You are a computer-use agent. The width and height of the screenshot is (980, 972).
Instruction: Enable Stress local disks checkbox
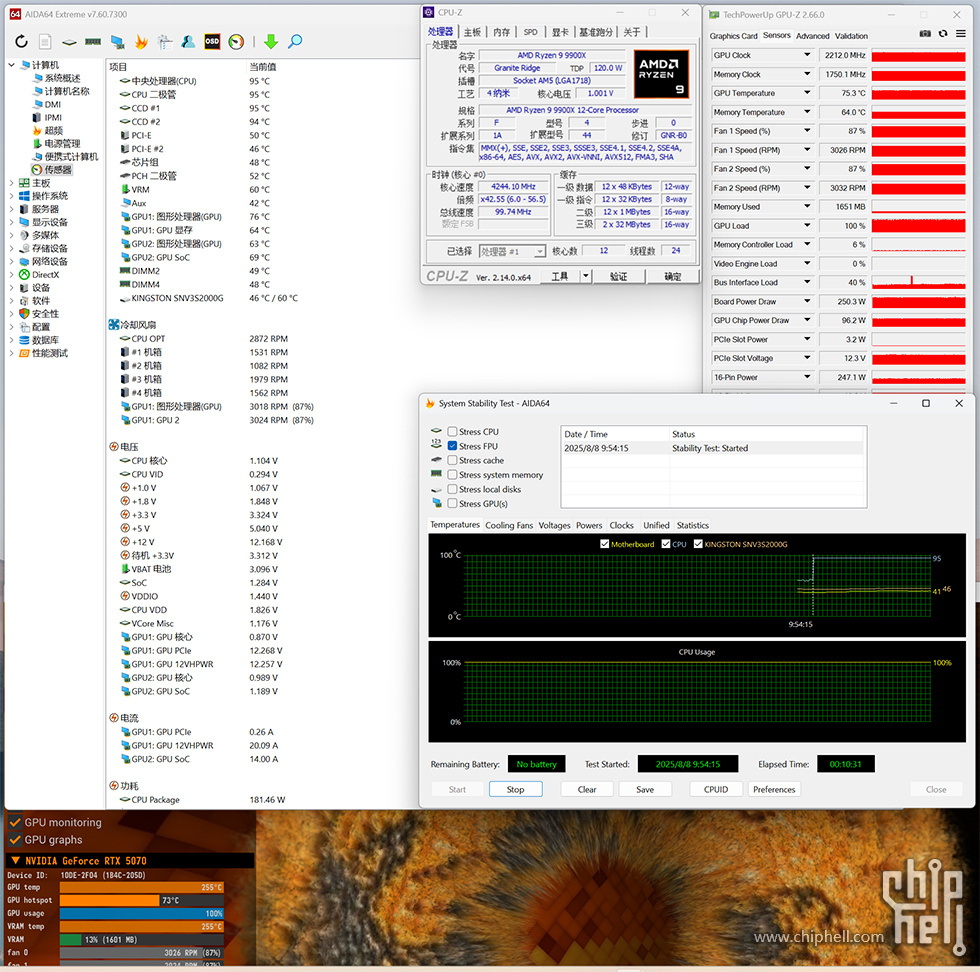(452, 489)
